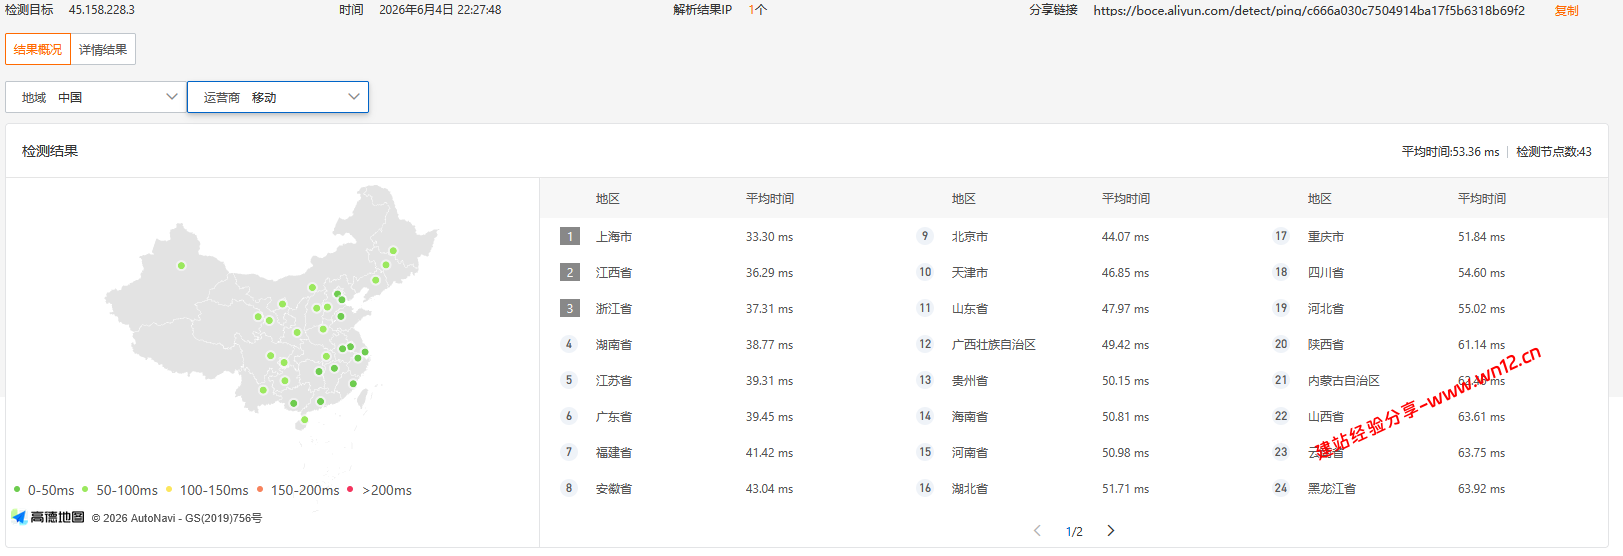Click the 江苏省 region cell
The height and width of the screenshot is (556, 1623).
point(614,381)
